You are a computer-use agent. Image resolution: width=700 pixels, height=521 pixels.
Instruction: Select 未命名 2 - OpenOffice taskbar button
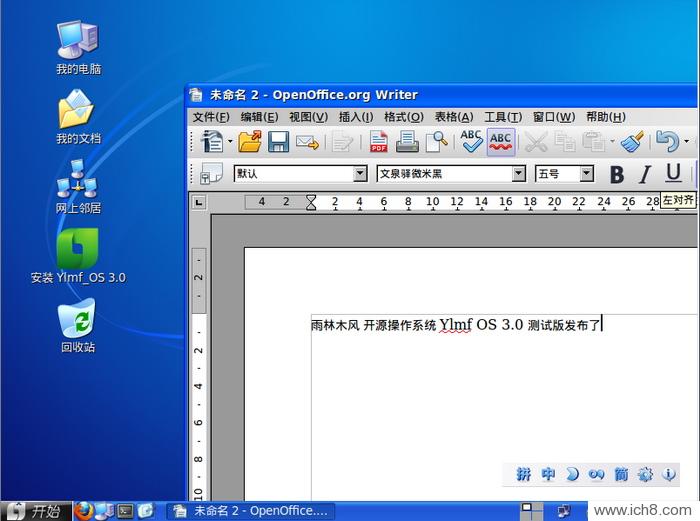pos(252,511)
